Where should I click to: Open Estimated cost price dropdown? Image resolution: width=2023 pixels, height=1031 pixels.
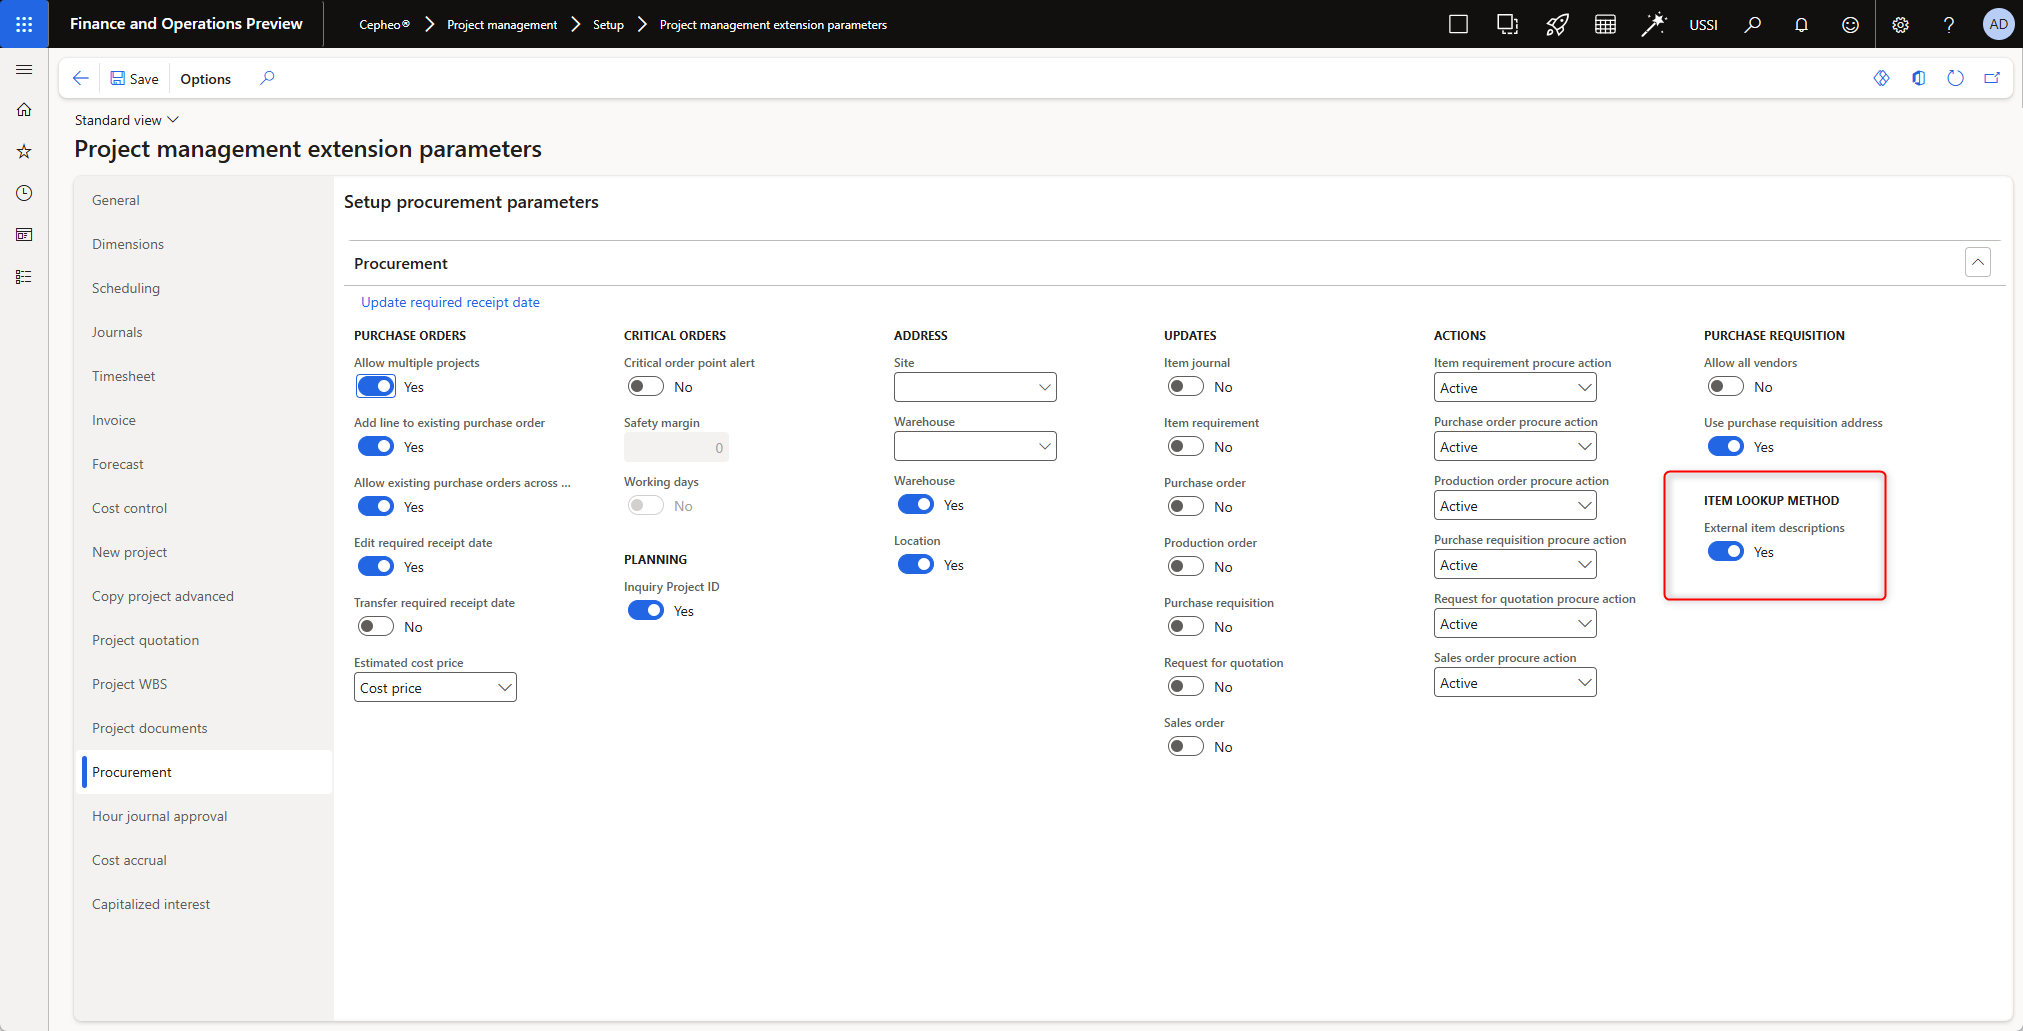point(435,688)
